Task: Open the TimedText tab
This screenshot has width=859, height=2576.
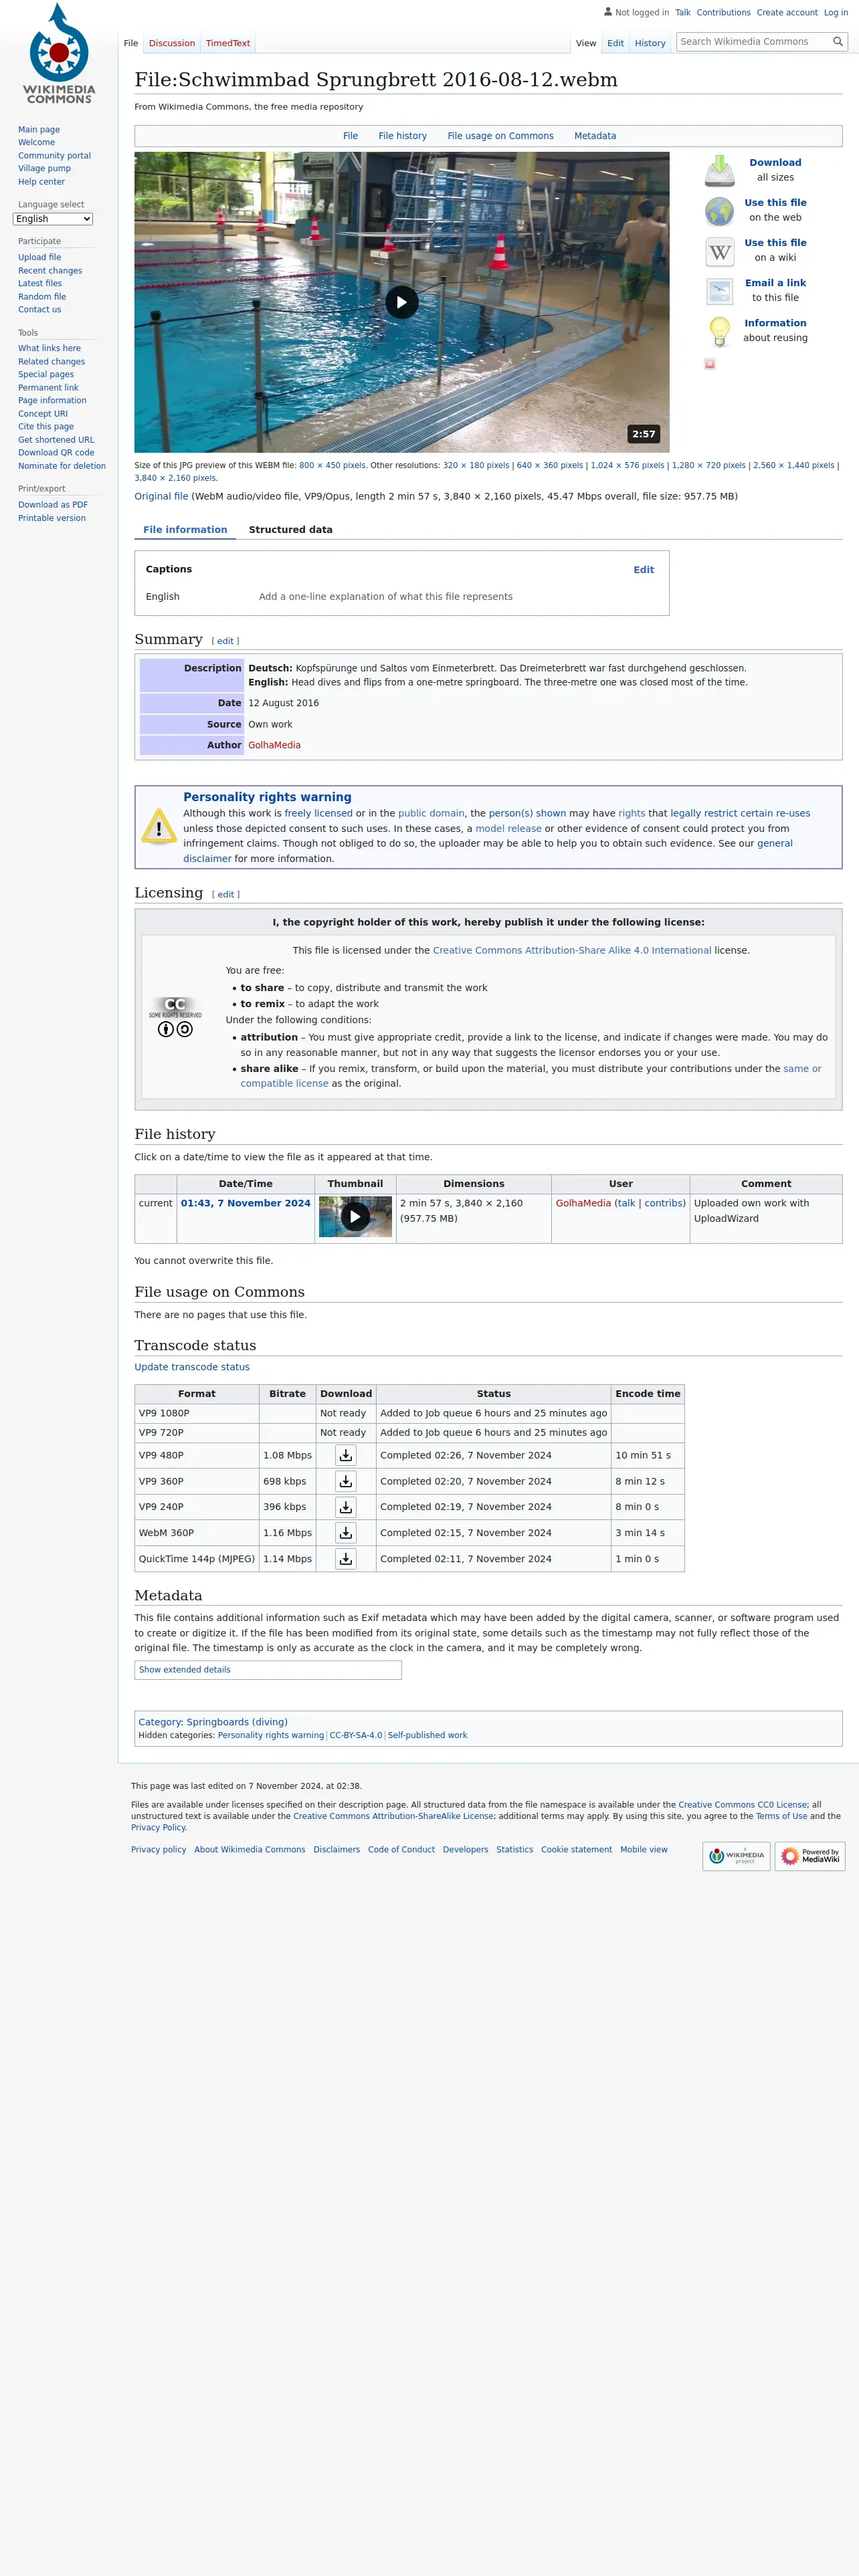Action: [x=228, y=43]
